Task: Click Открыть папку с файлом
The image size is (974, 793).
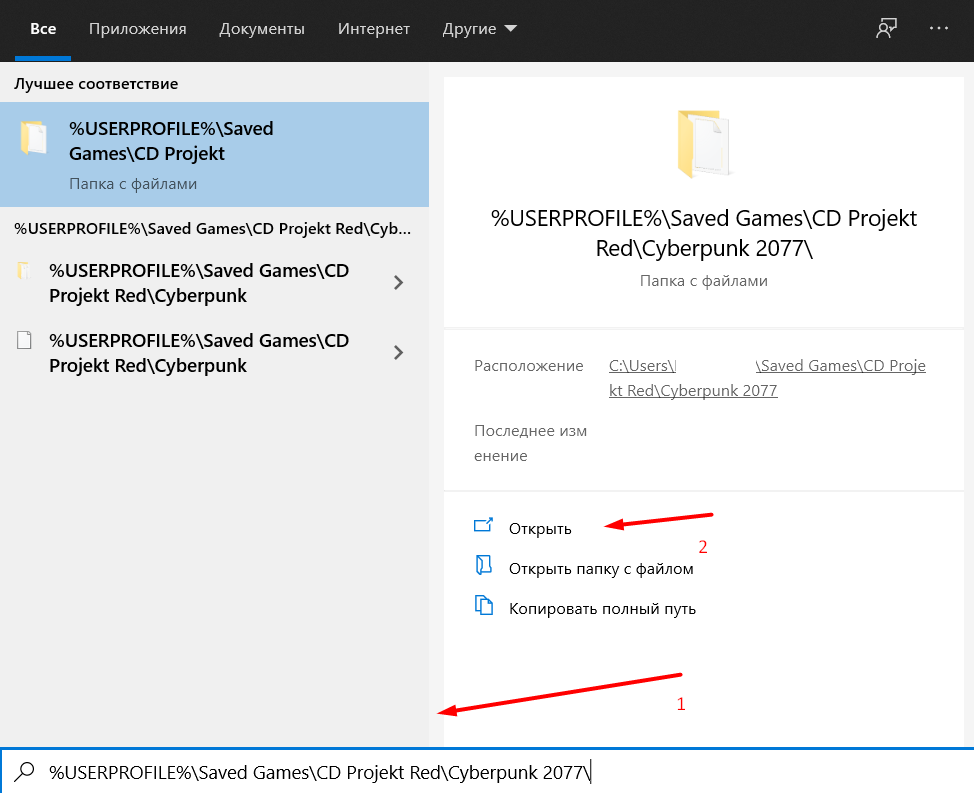Action: pos(601,569)
